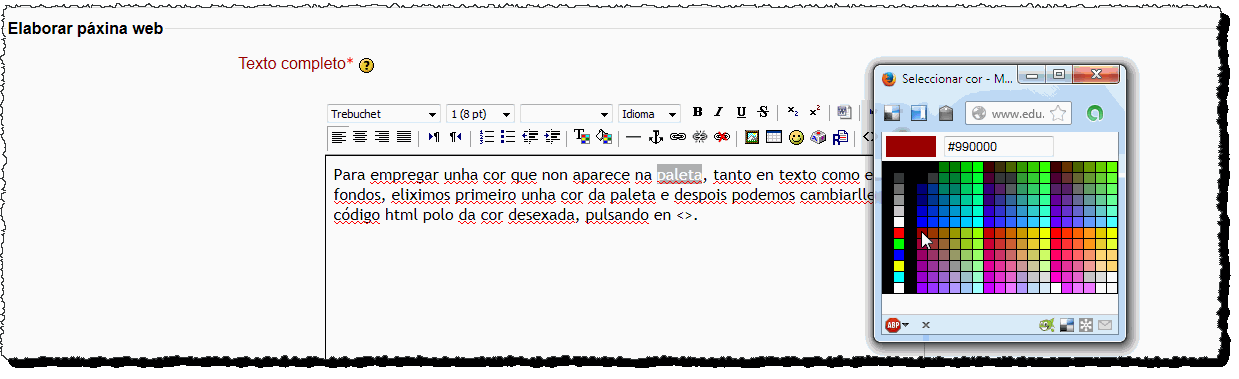Insert a smiley emoticon
Viewport: 1239px width, 379px height.
(796, 137)
